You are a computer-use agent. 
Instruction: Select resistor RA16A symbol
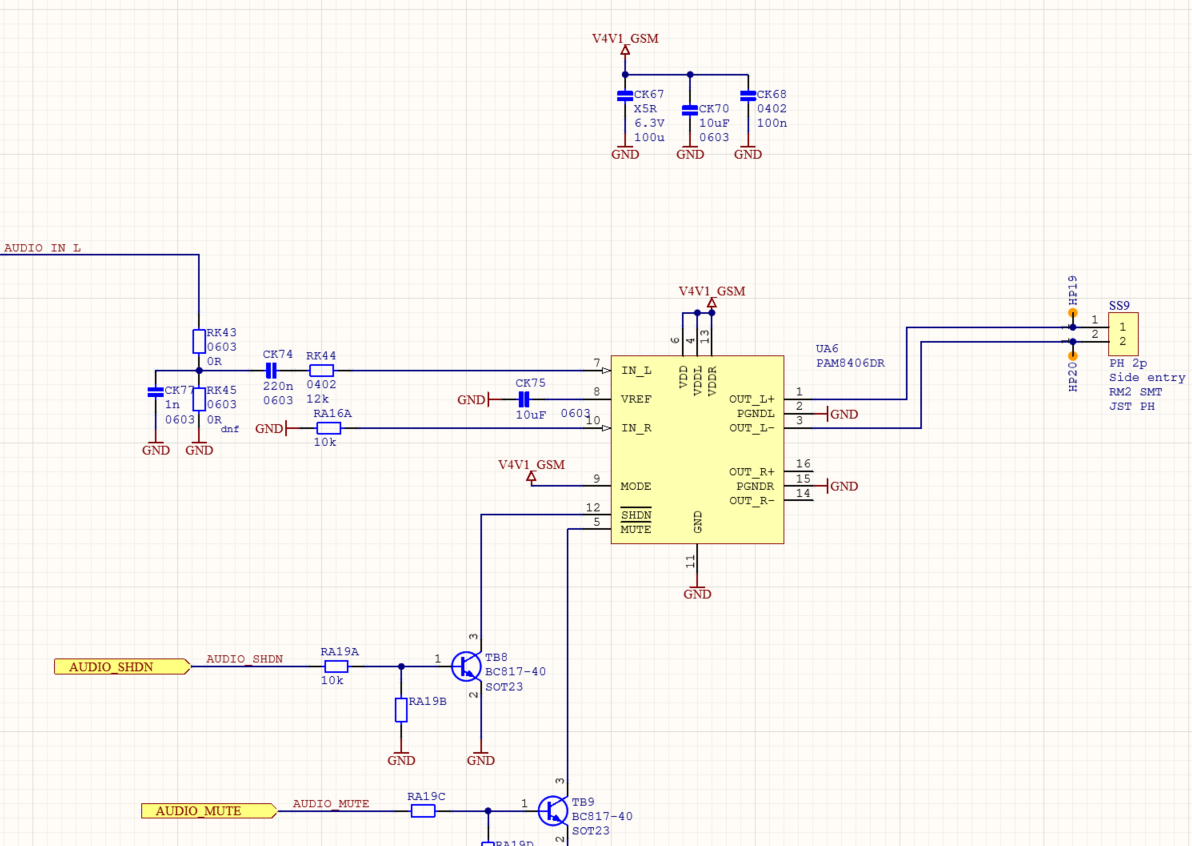coord(328,429)
